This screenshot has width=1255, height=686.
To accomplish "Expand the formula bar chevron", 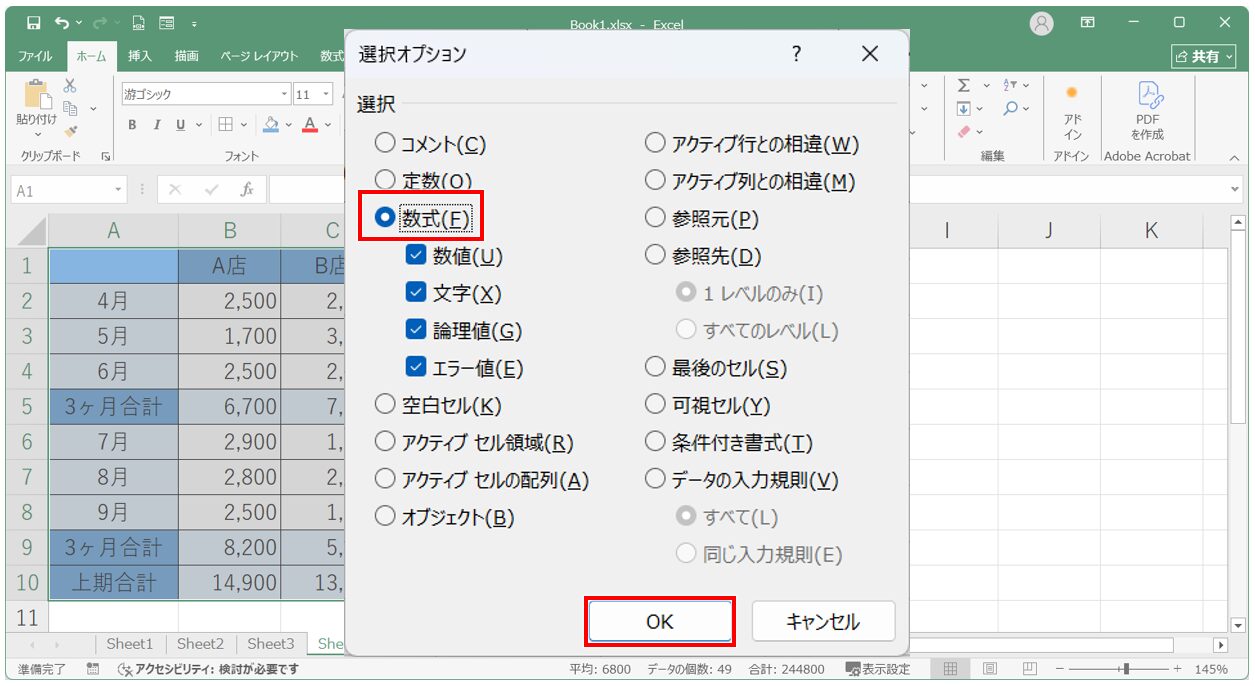I will (x=1235, y=190).
